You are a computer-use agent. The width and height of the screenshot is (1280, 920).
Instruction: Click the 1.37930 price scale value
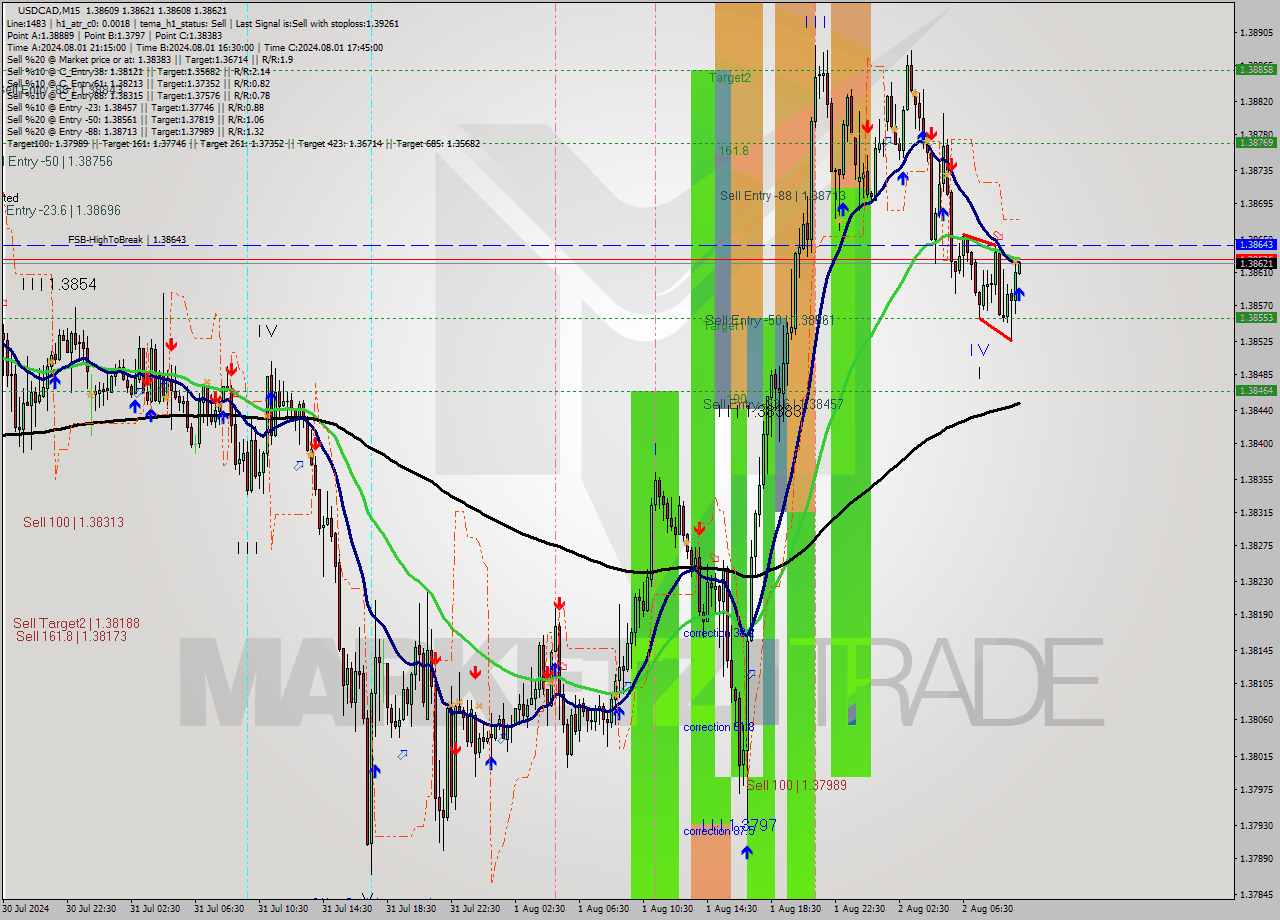(x=1256, y=825)
